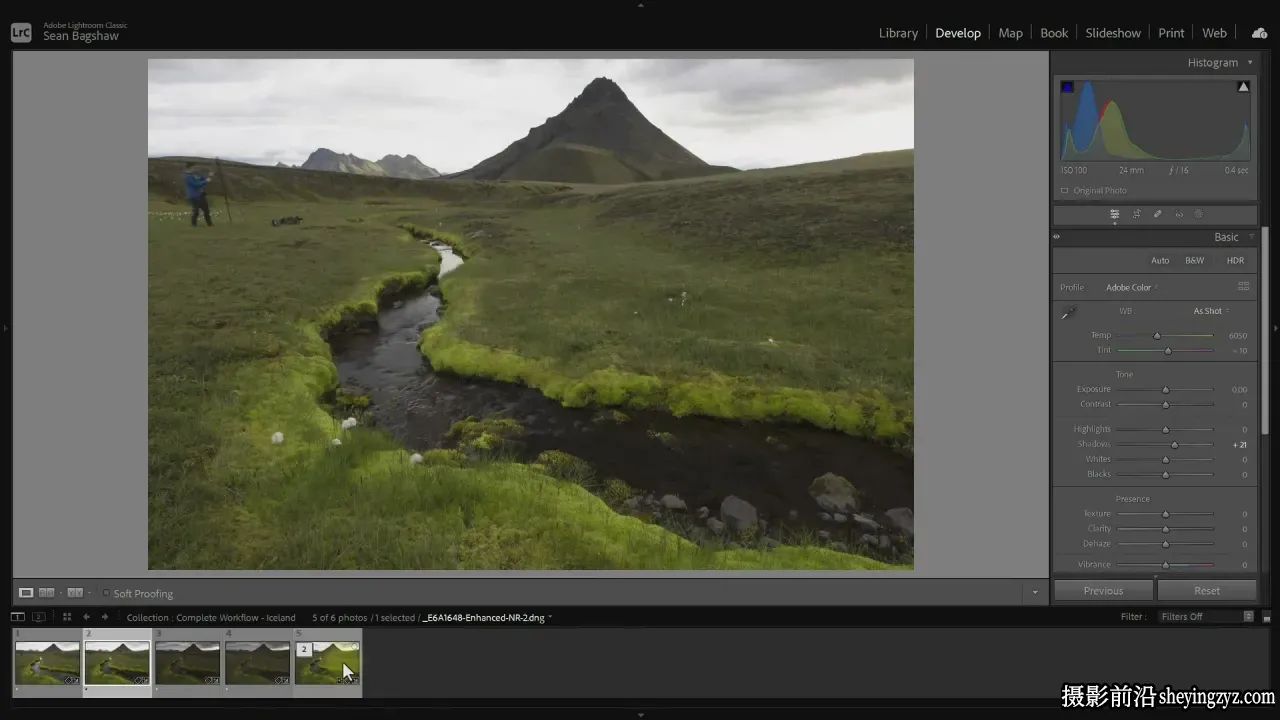This screenshot has width=1280, height=720.
Task: Collapse the right panel arrow
Action: pos(1275,327)
